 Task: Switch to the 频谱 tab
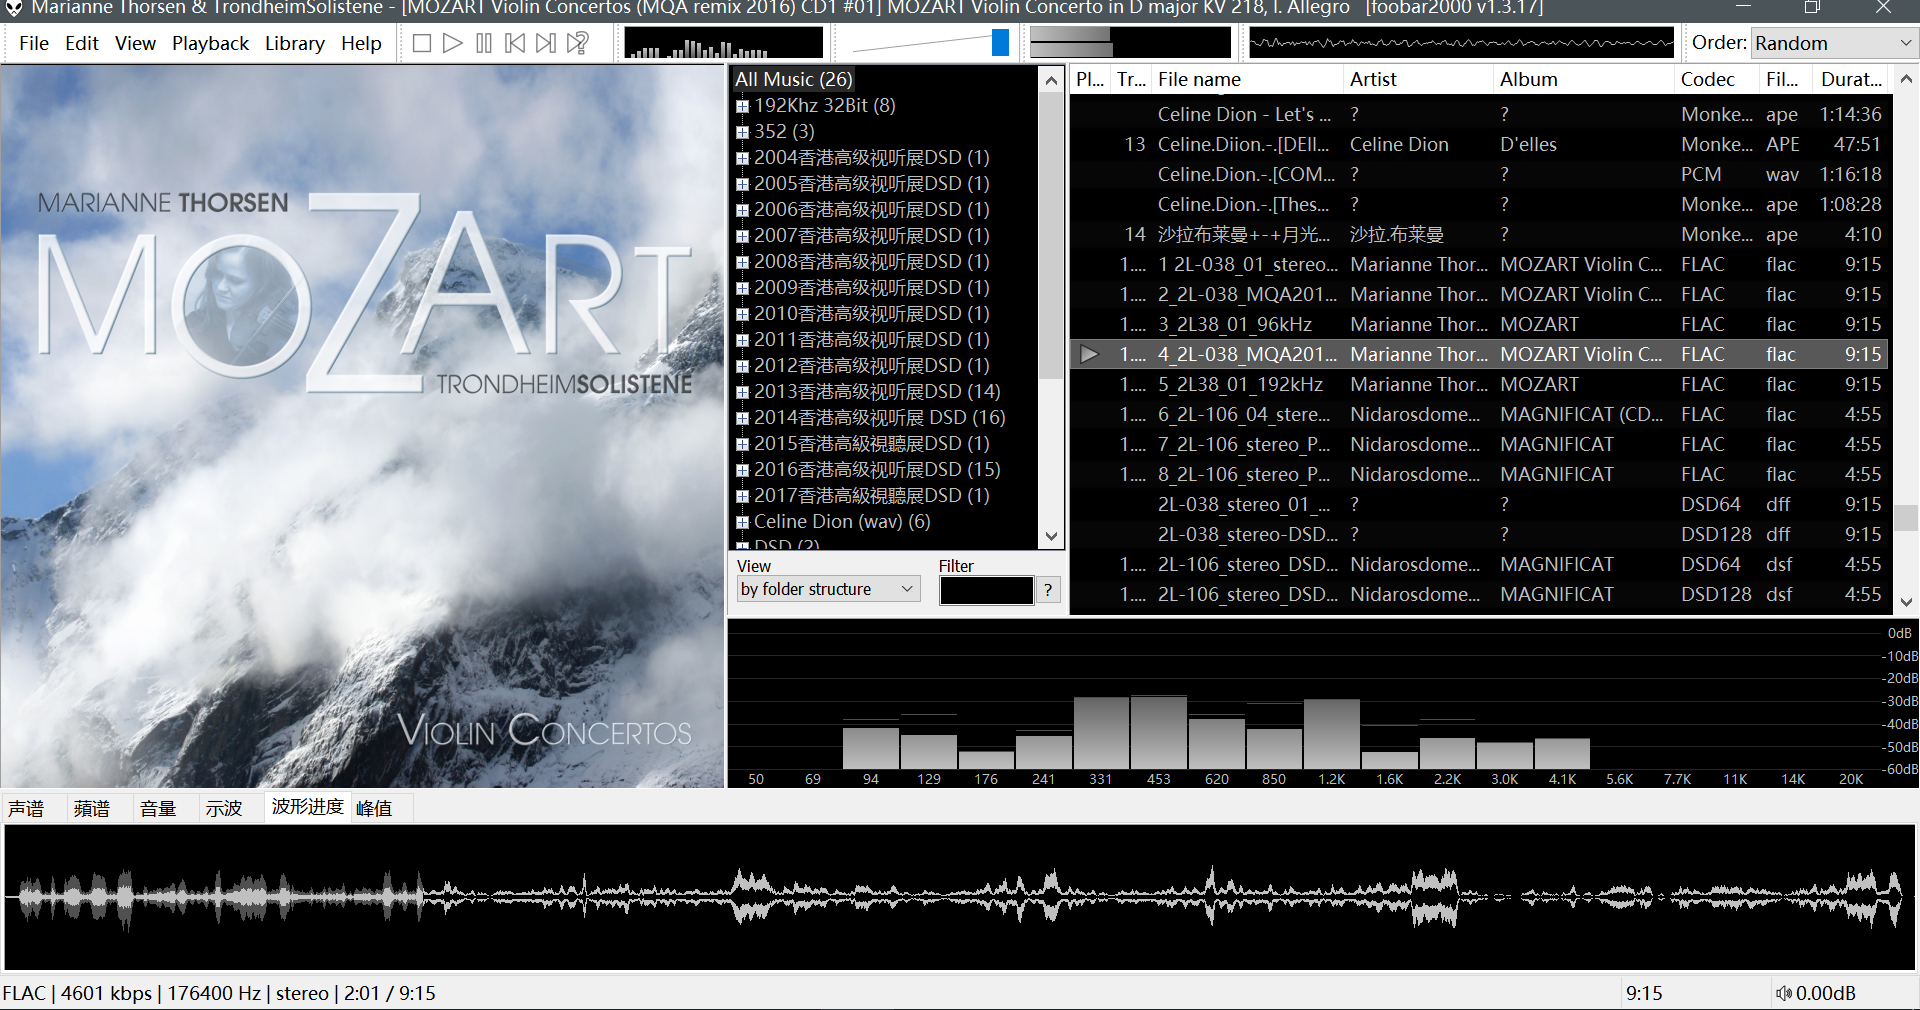pyautogui.click(x=92, y=808)
